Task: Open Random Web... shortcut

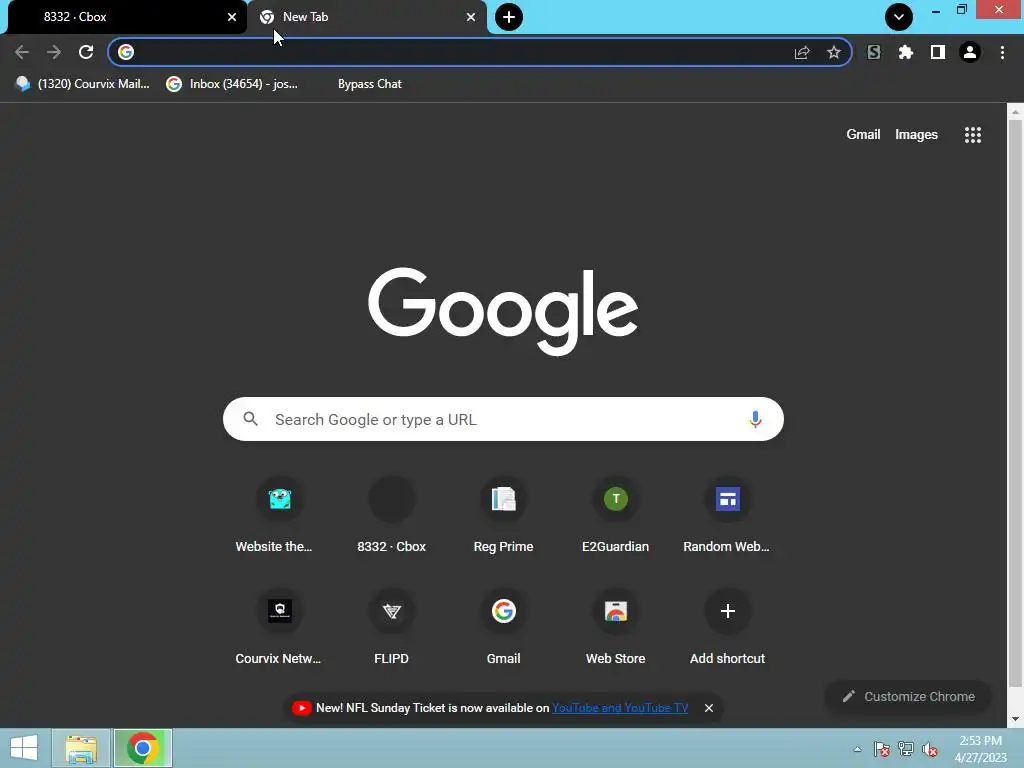Action: coord(728,516)
